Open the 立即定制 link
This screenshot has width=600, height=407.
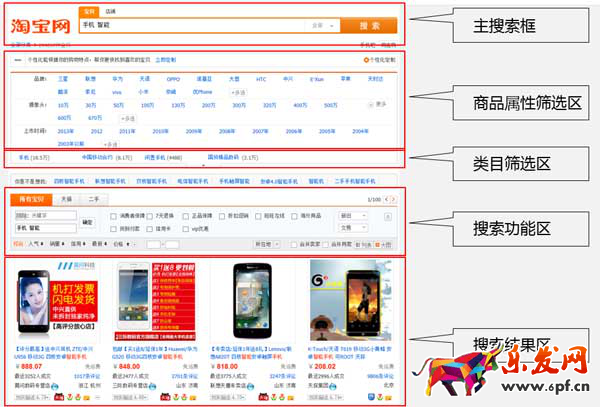166,60
